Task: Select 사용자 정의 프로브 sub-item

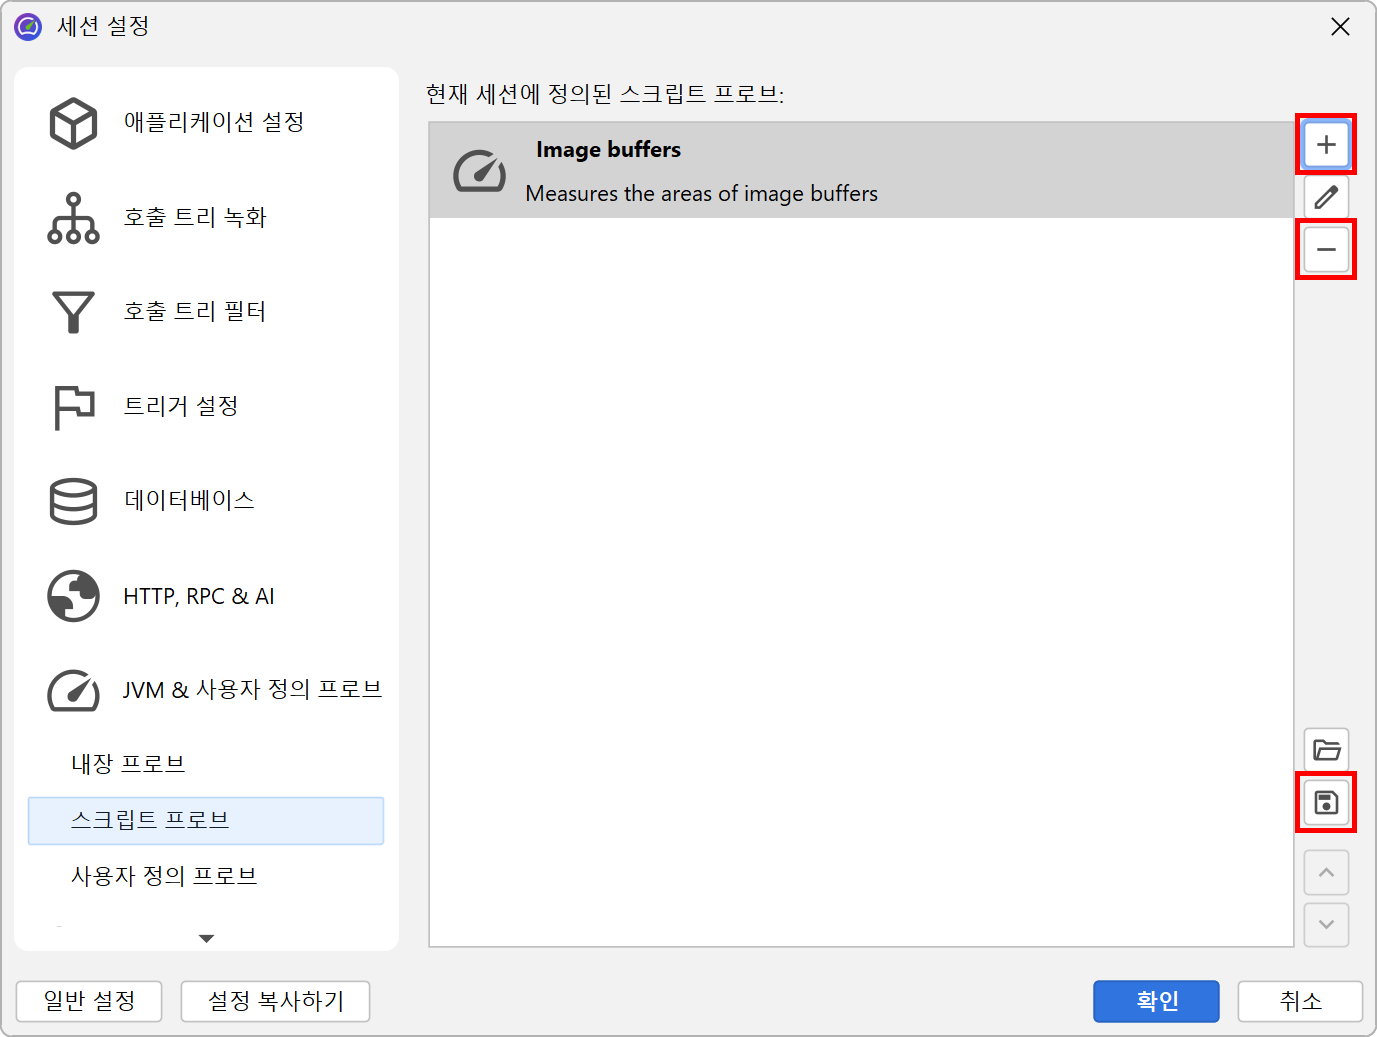Action: (164, 876)
